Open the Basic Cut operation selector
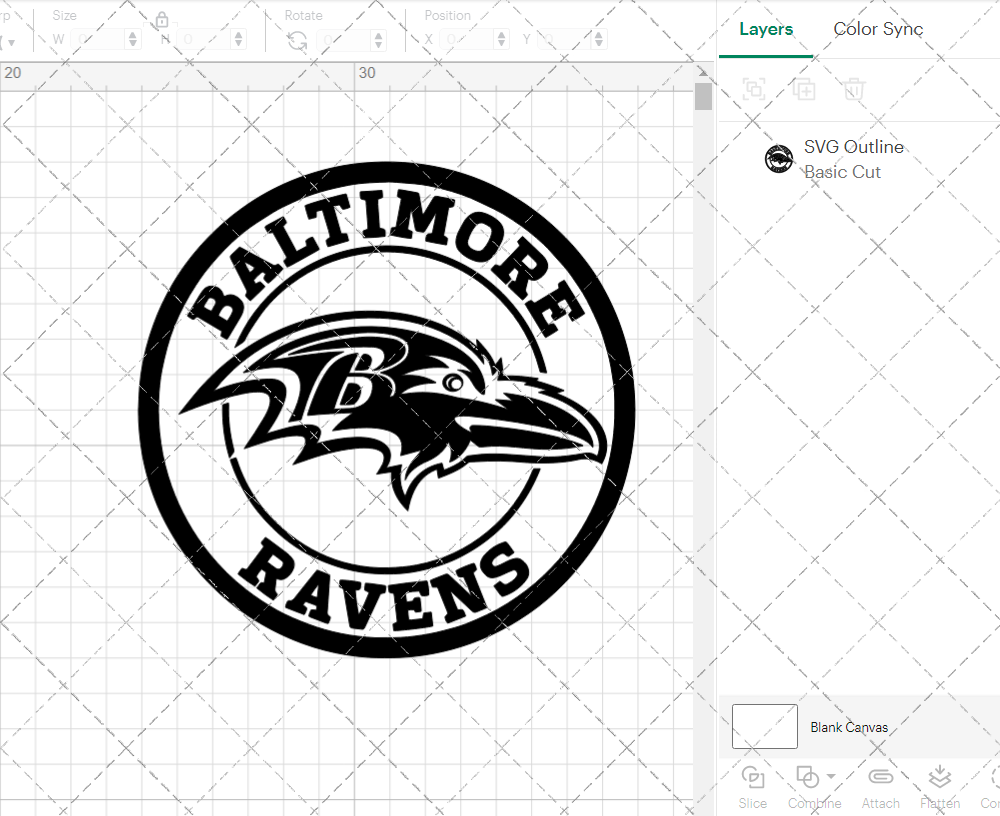The height and width of the screenshot is (816, 1000). [843, 172]
